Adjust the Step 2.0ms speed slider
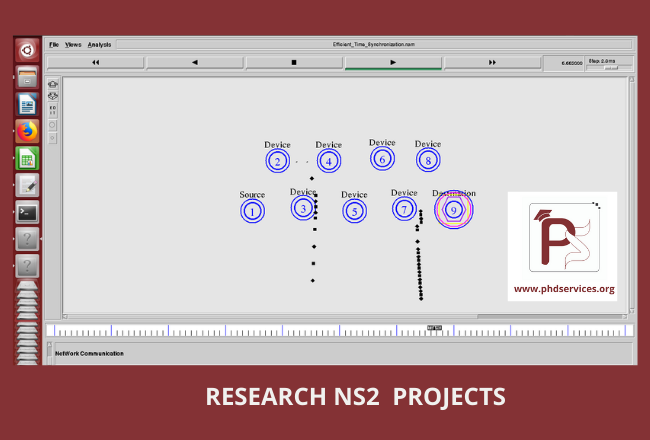 611,68
